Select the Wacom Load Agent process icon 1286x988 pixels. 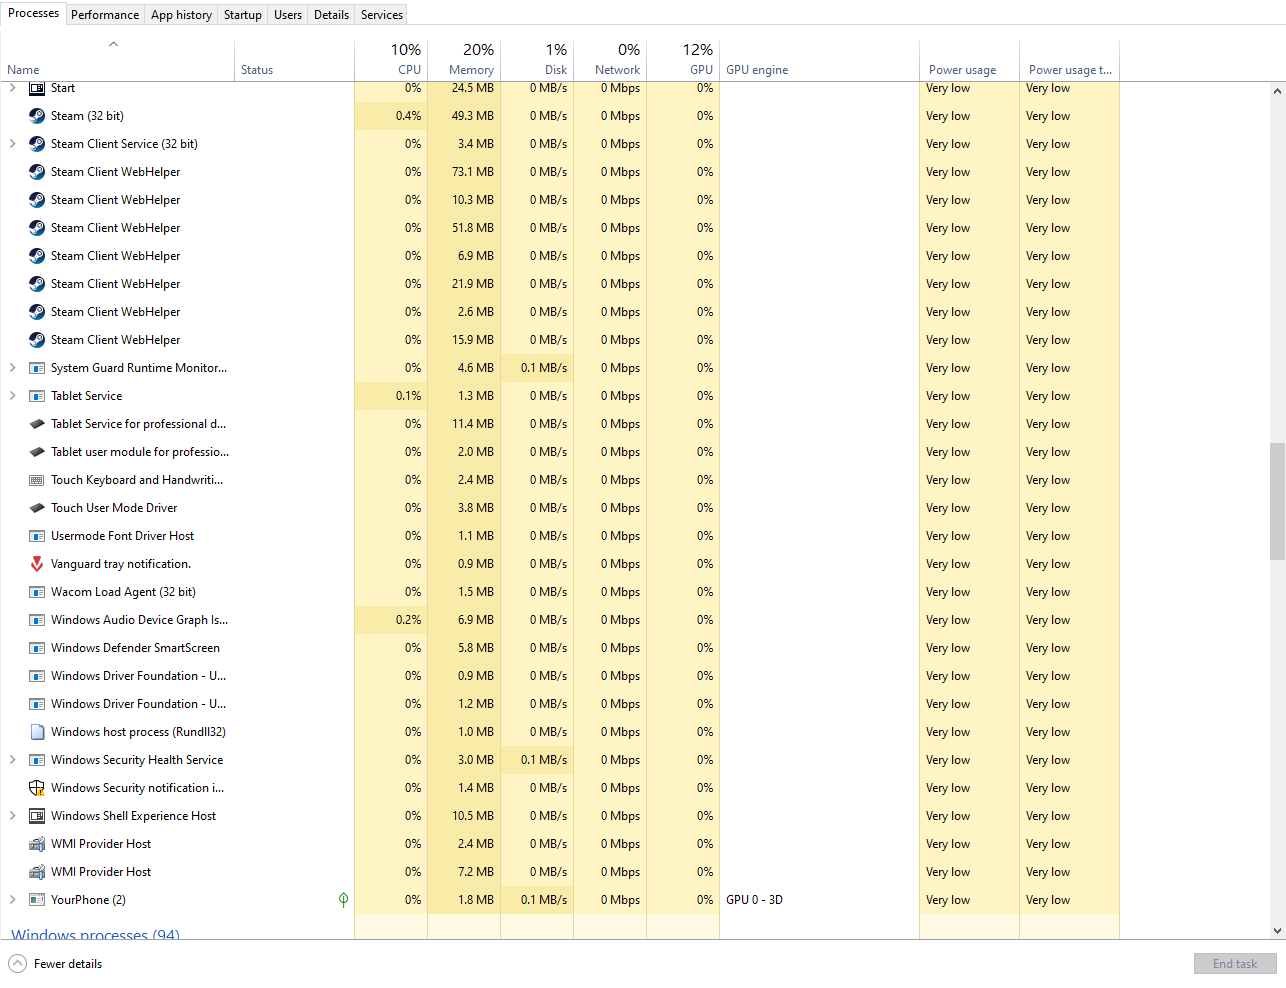tap(37, 592)
